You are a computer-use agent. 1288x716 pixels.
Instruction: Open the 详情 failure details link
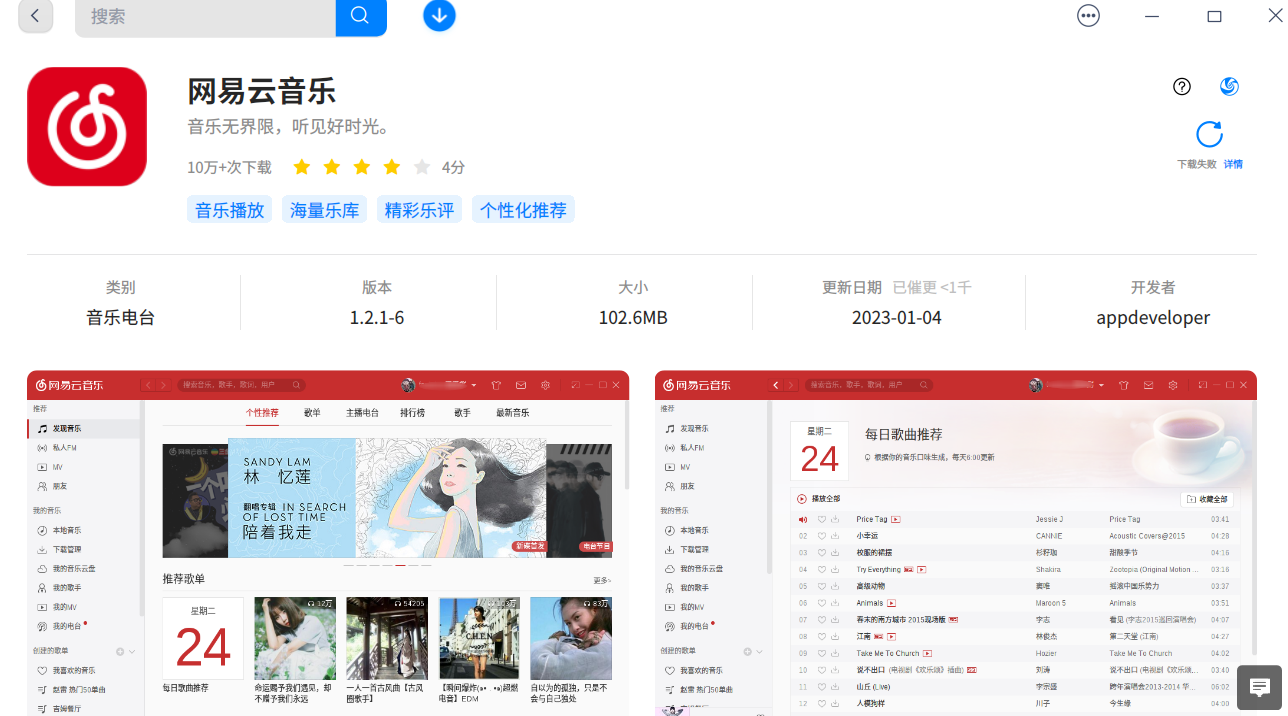[x=1233, y=164]
